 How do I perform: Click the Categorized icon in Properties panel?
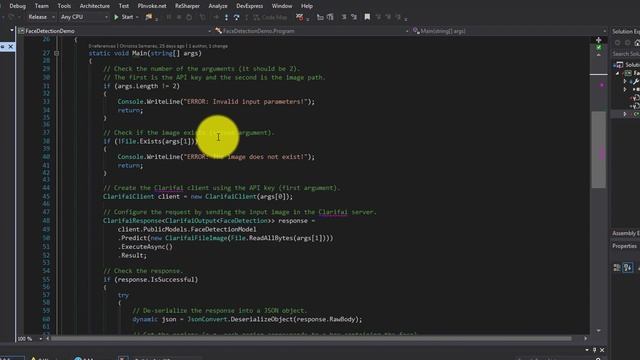(x=617, y=268)
